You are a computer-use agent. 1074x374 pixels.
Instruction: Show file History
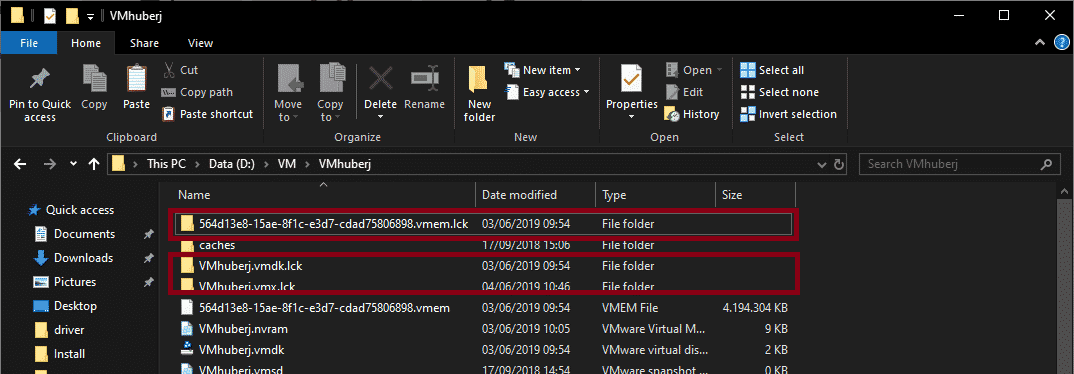[x=692, y=114]
